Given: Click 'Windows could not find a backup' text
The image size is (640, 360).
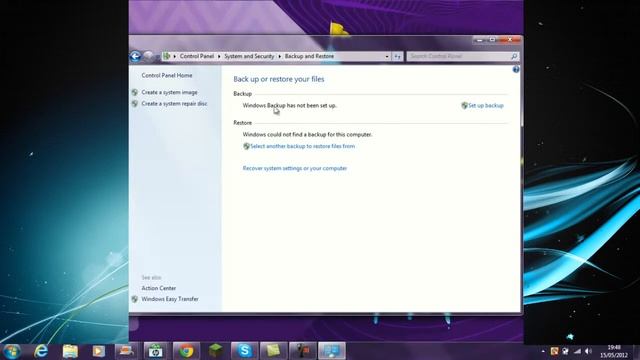Looking at the screenshot, I should pyautogui.click(x=307, y=134).
